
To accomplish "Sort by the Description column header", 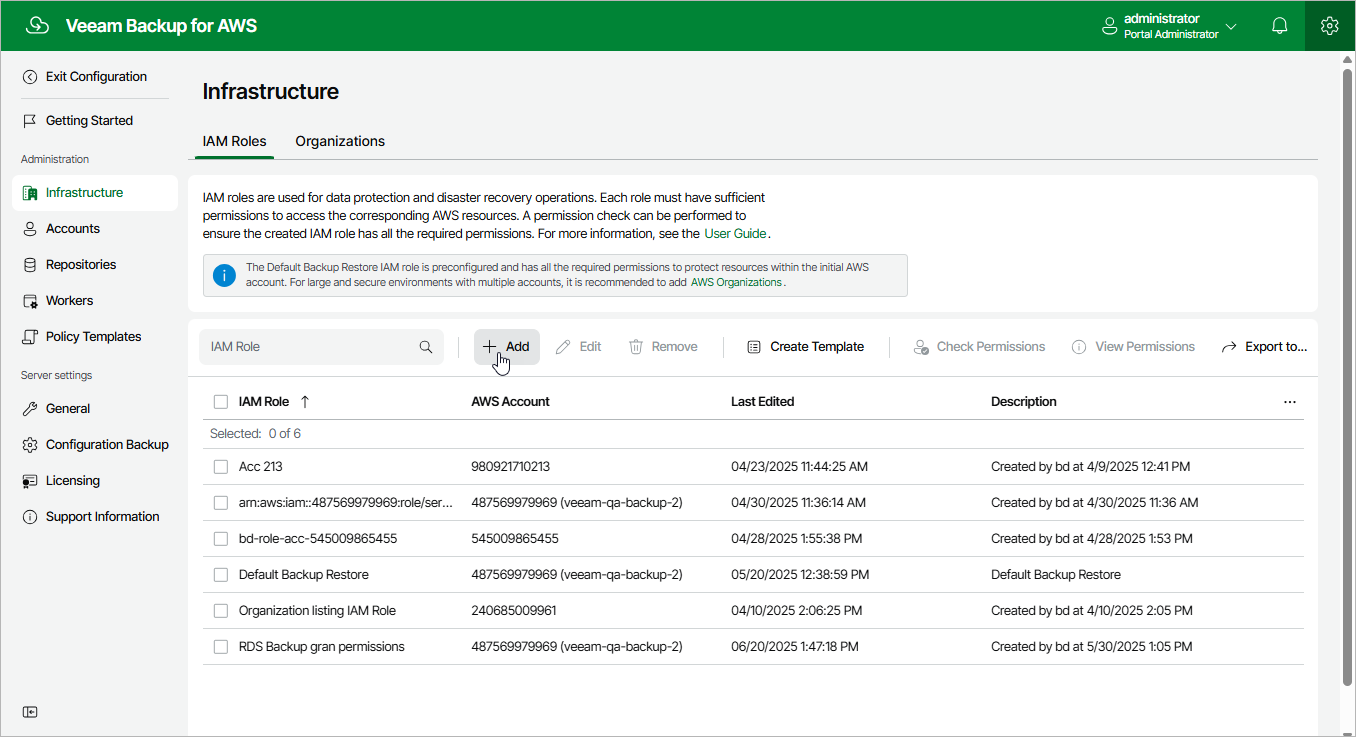I will (1024, 402).
